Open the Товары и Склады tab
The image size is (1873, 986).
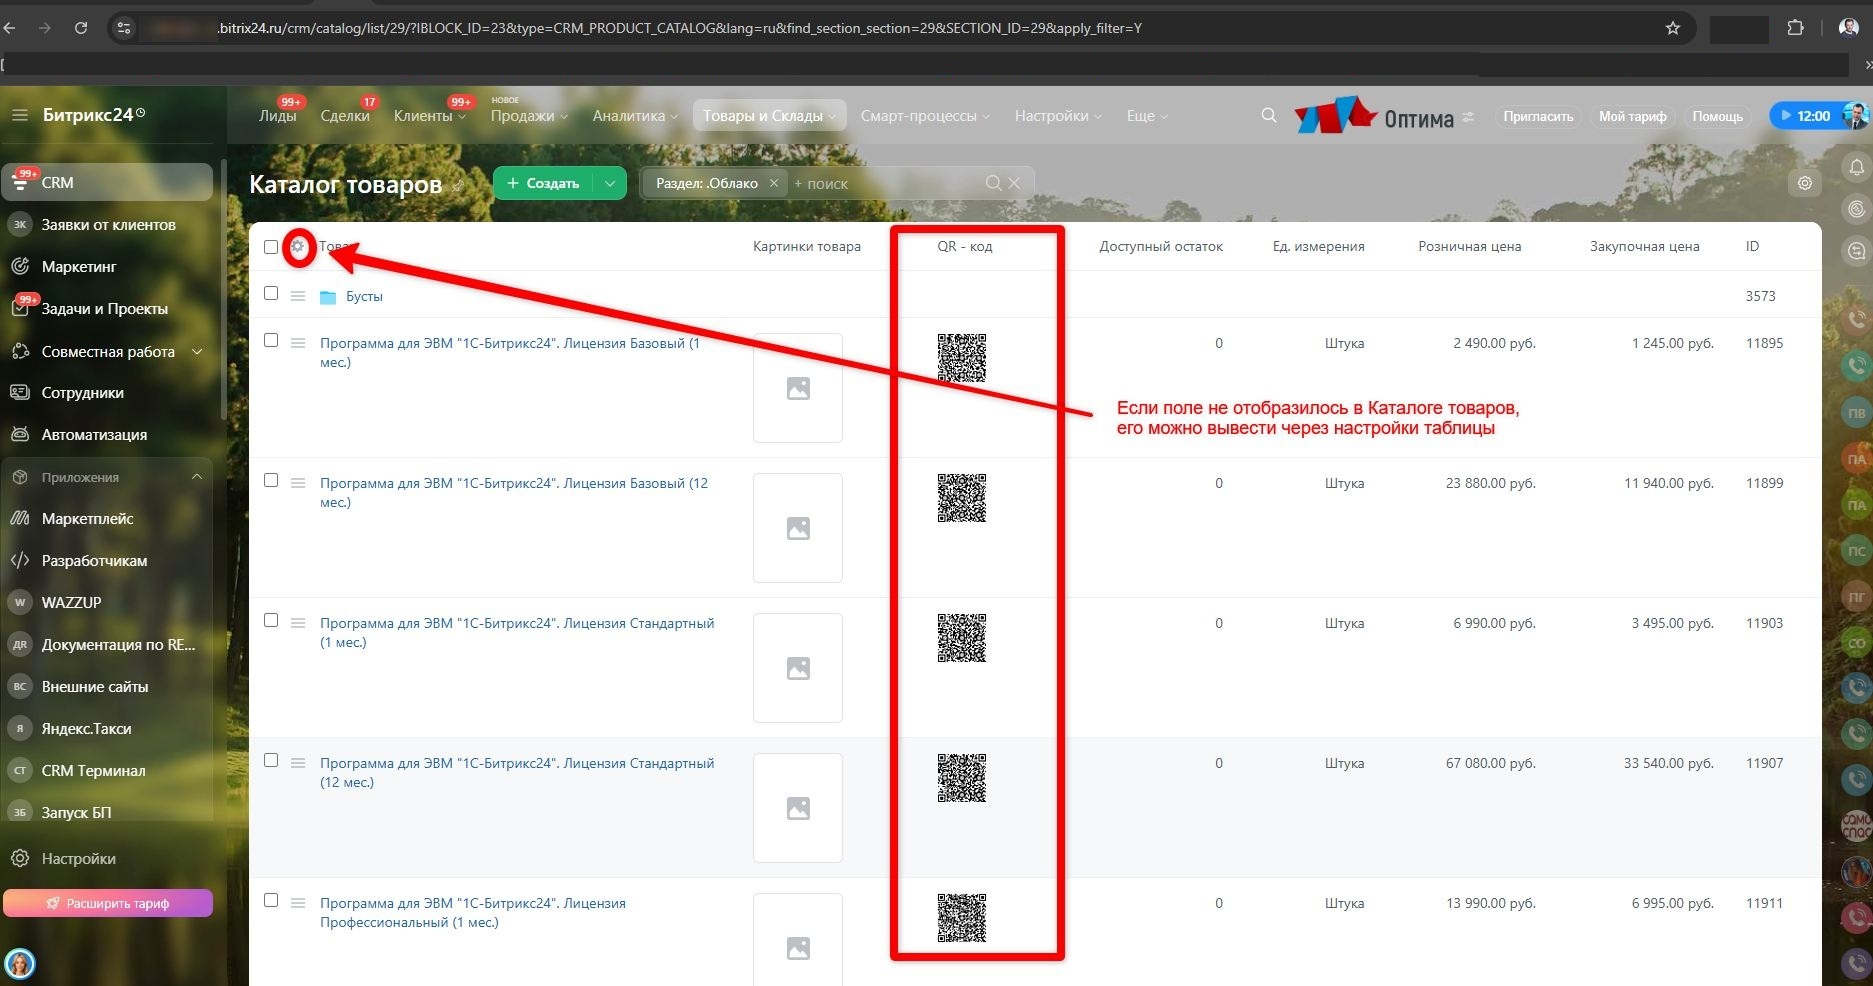(769, 116)
